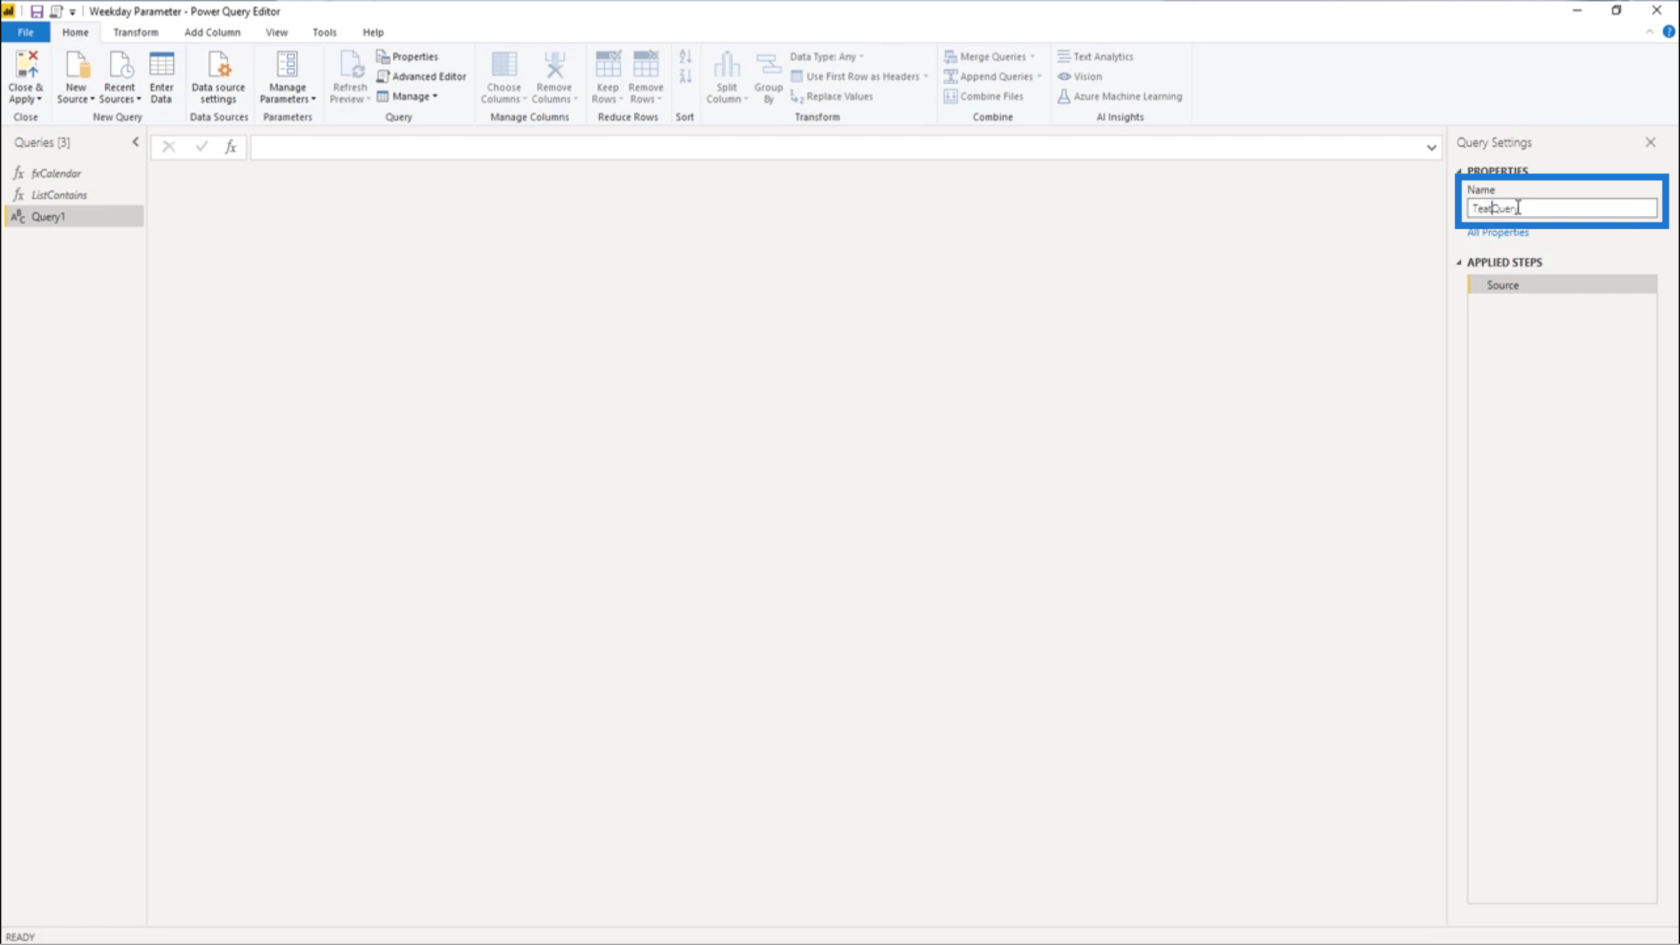Viewport: 1680px width, 945px height.
Task: Click Enter Data icon
Action: pyautogui.click(x=161, y=65)
